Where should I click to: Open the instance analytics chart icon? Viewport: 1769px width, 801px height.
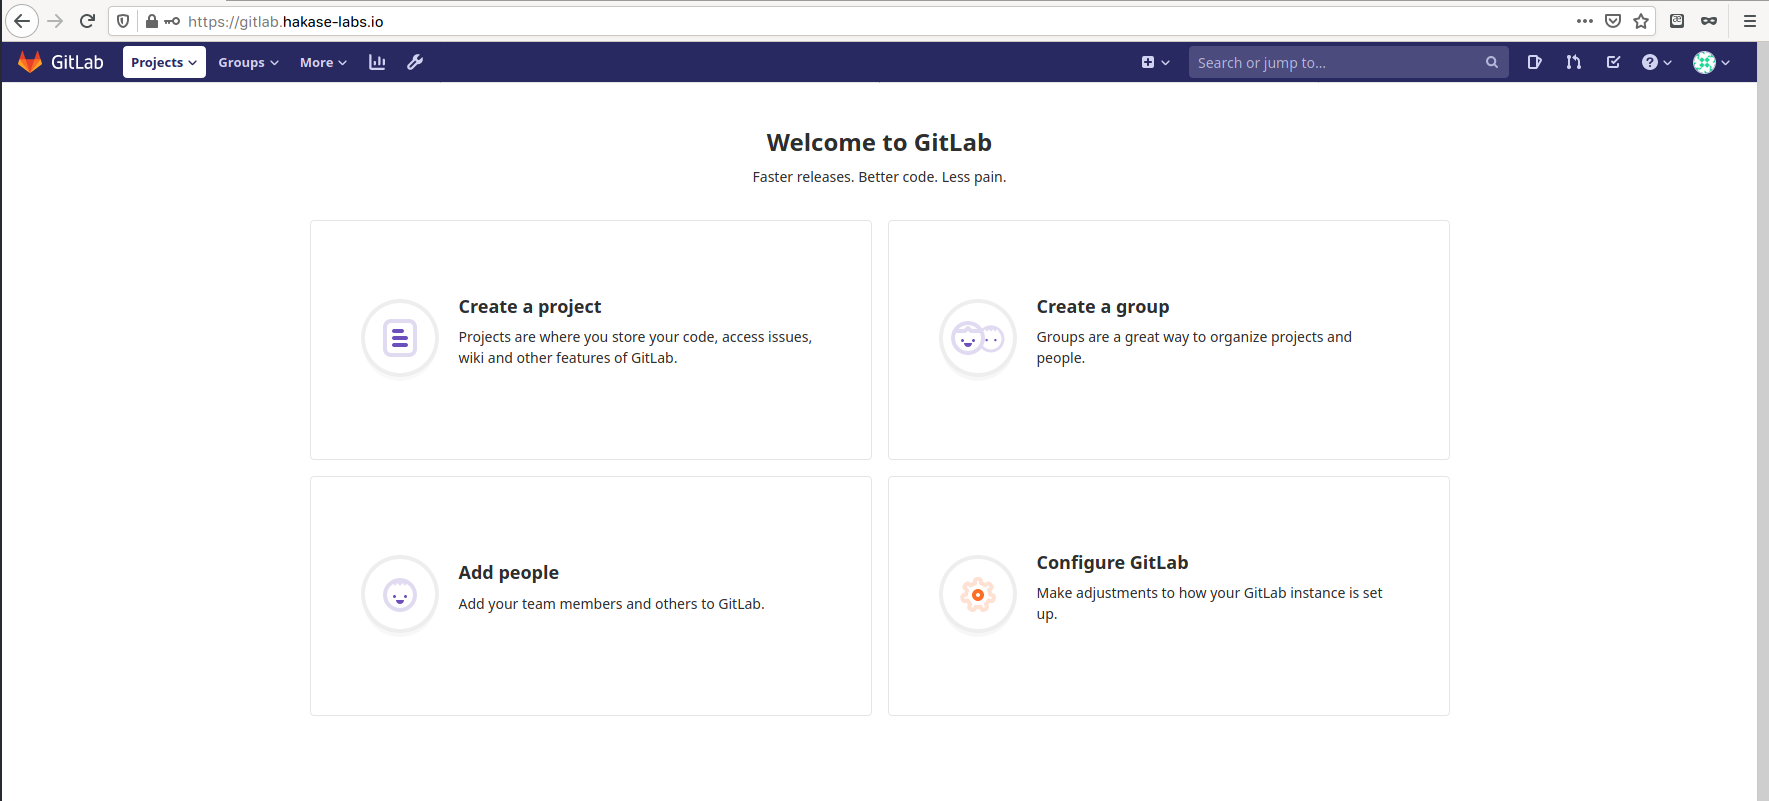click(x=377, y=62)
